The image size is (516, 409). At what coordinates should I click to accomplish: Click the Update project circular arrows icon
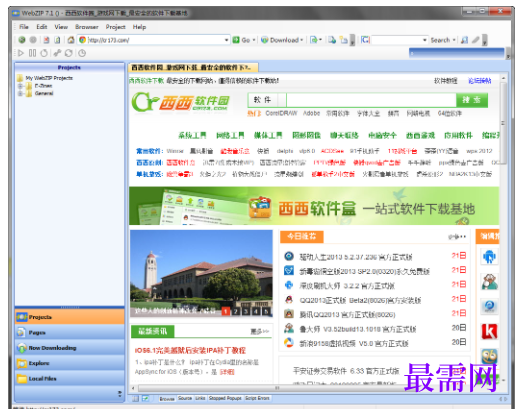point(69,53)
